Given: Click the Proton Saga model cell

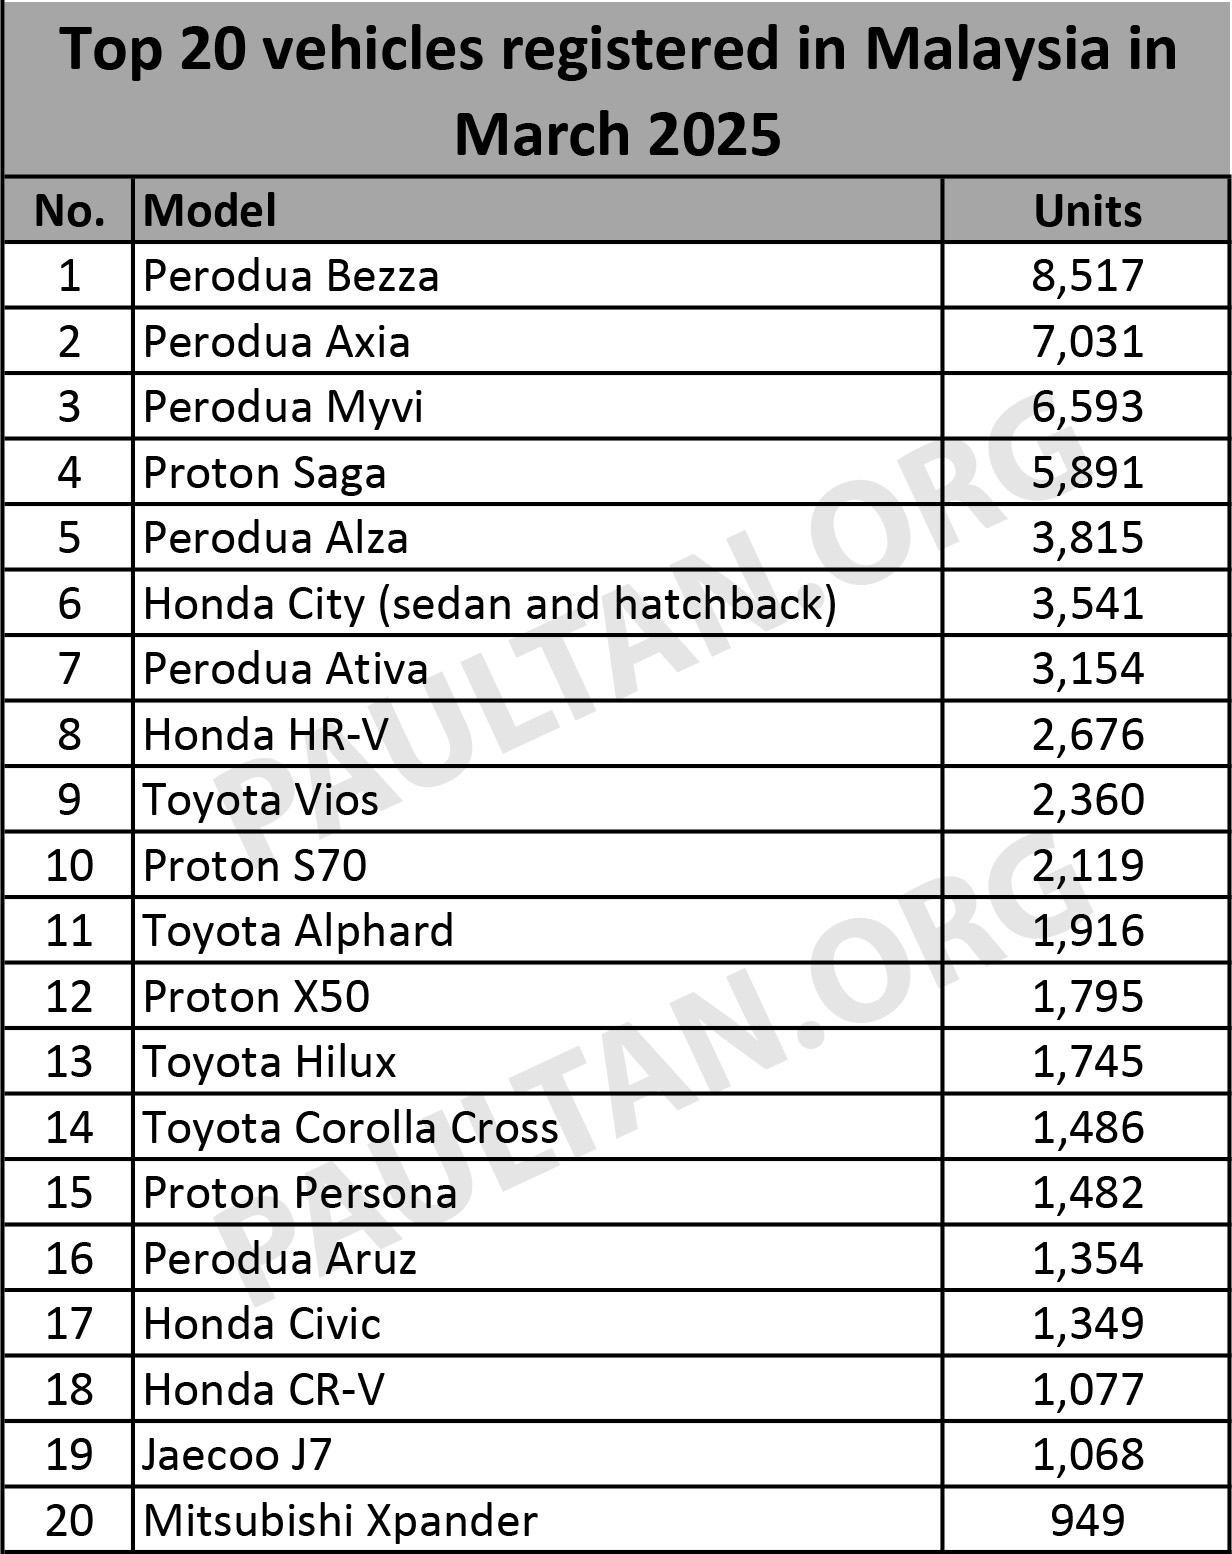Looking at the screenshot, I should (x=264, y=473).
